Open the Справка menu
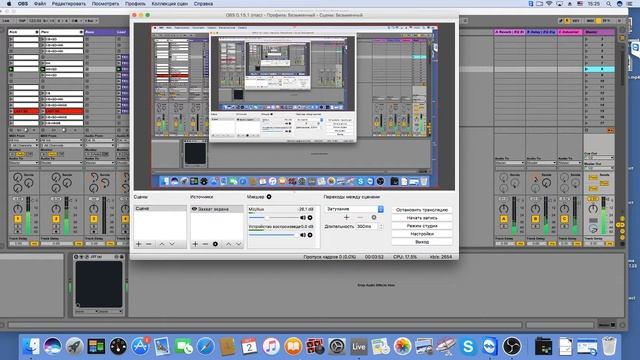Viewport: 640px width, 360px height. [203, 4]
